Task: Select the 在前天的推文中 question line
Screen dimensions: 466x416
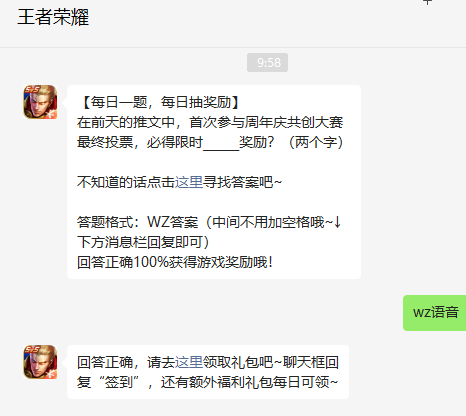Action: point(210,122)
